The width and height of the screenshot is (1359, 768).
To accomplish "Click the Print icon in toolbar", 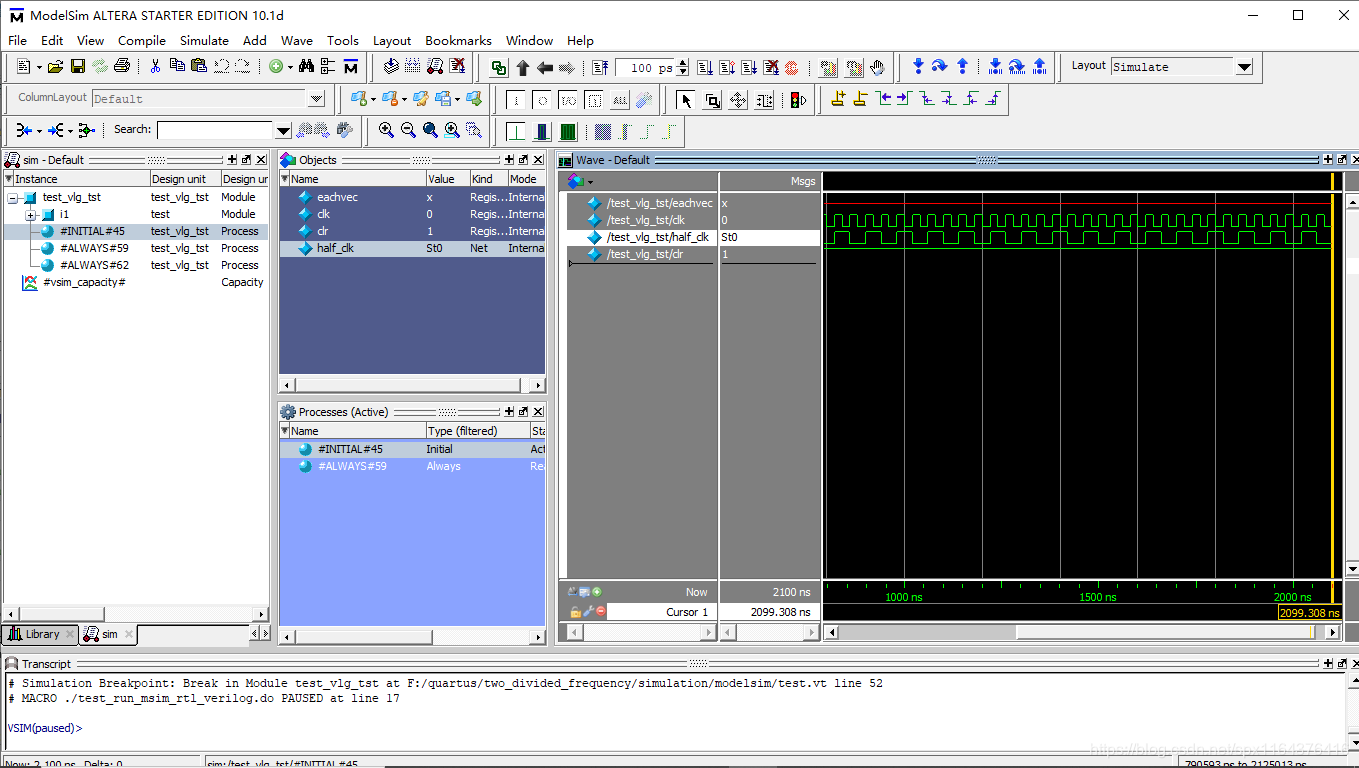I will [122, 67].
